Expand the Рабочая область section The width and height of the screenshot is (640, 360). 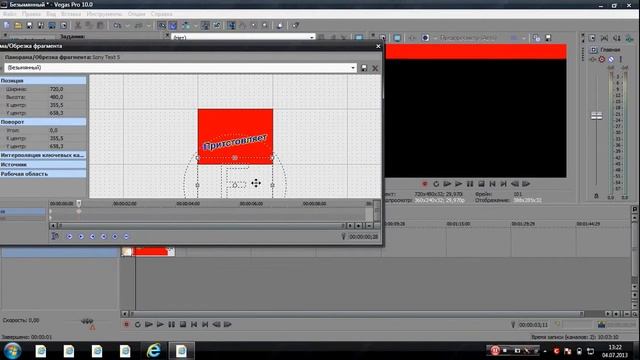(43, 174)
